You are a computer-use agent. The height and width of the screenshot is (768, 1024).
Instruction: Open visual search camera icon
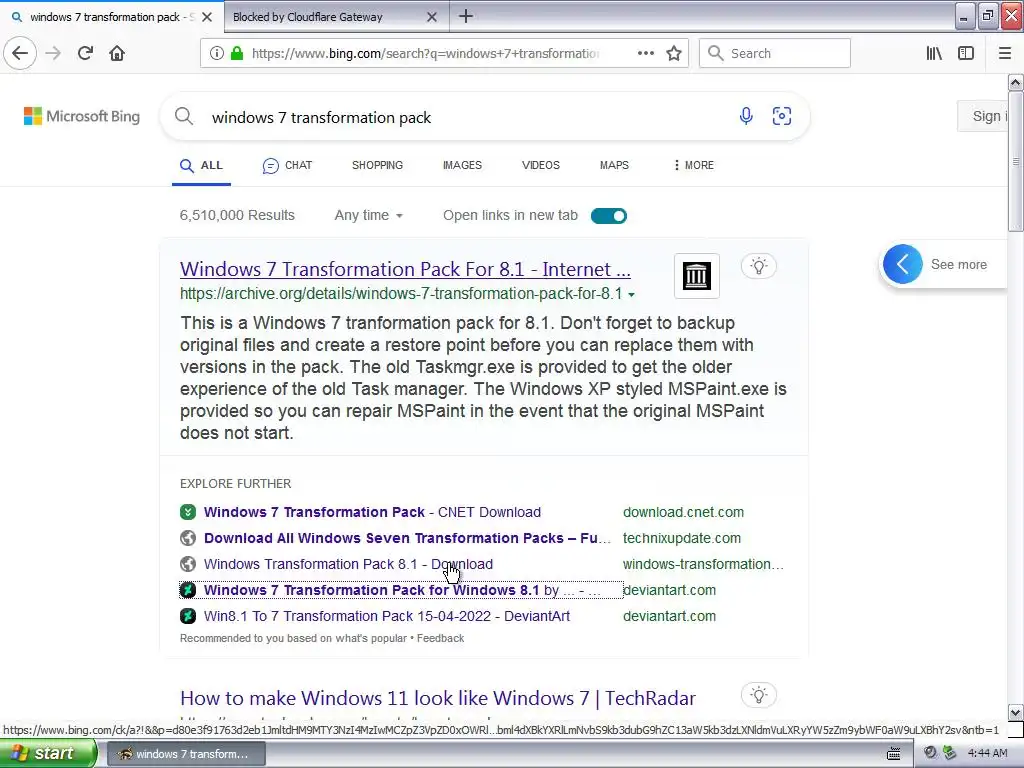[x=782, y=116]
